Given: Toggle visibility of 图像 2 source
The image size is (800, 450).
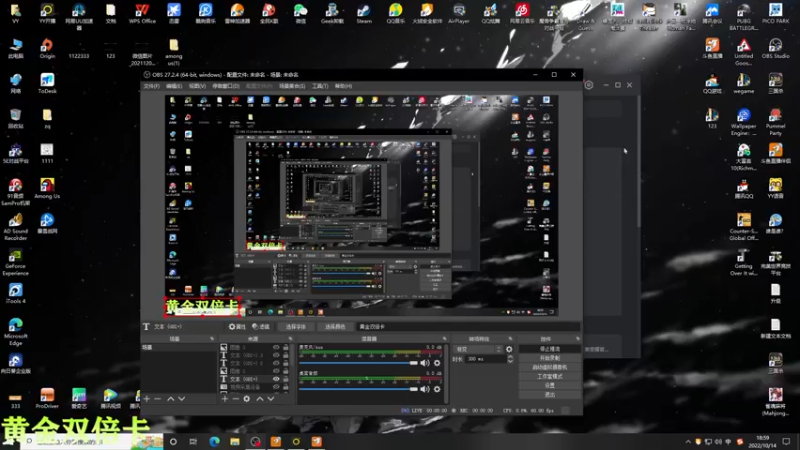Looking at the screenshot, I should [x=276, y=371].
